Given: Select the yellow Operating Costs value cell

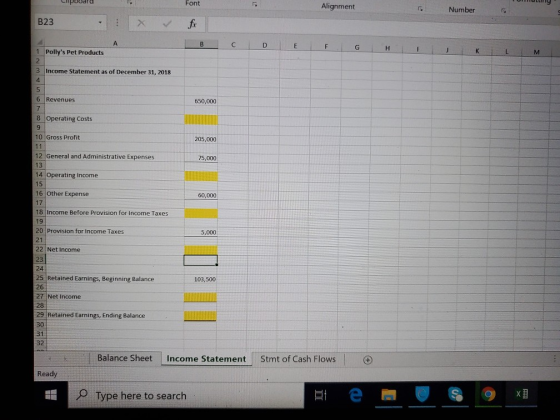Looking at the screenshot, I should tap(201, 120).
